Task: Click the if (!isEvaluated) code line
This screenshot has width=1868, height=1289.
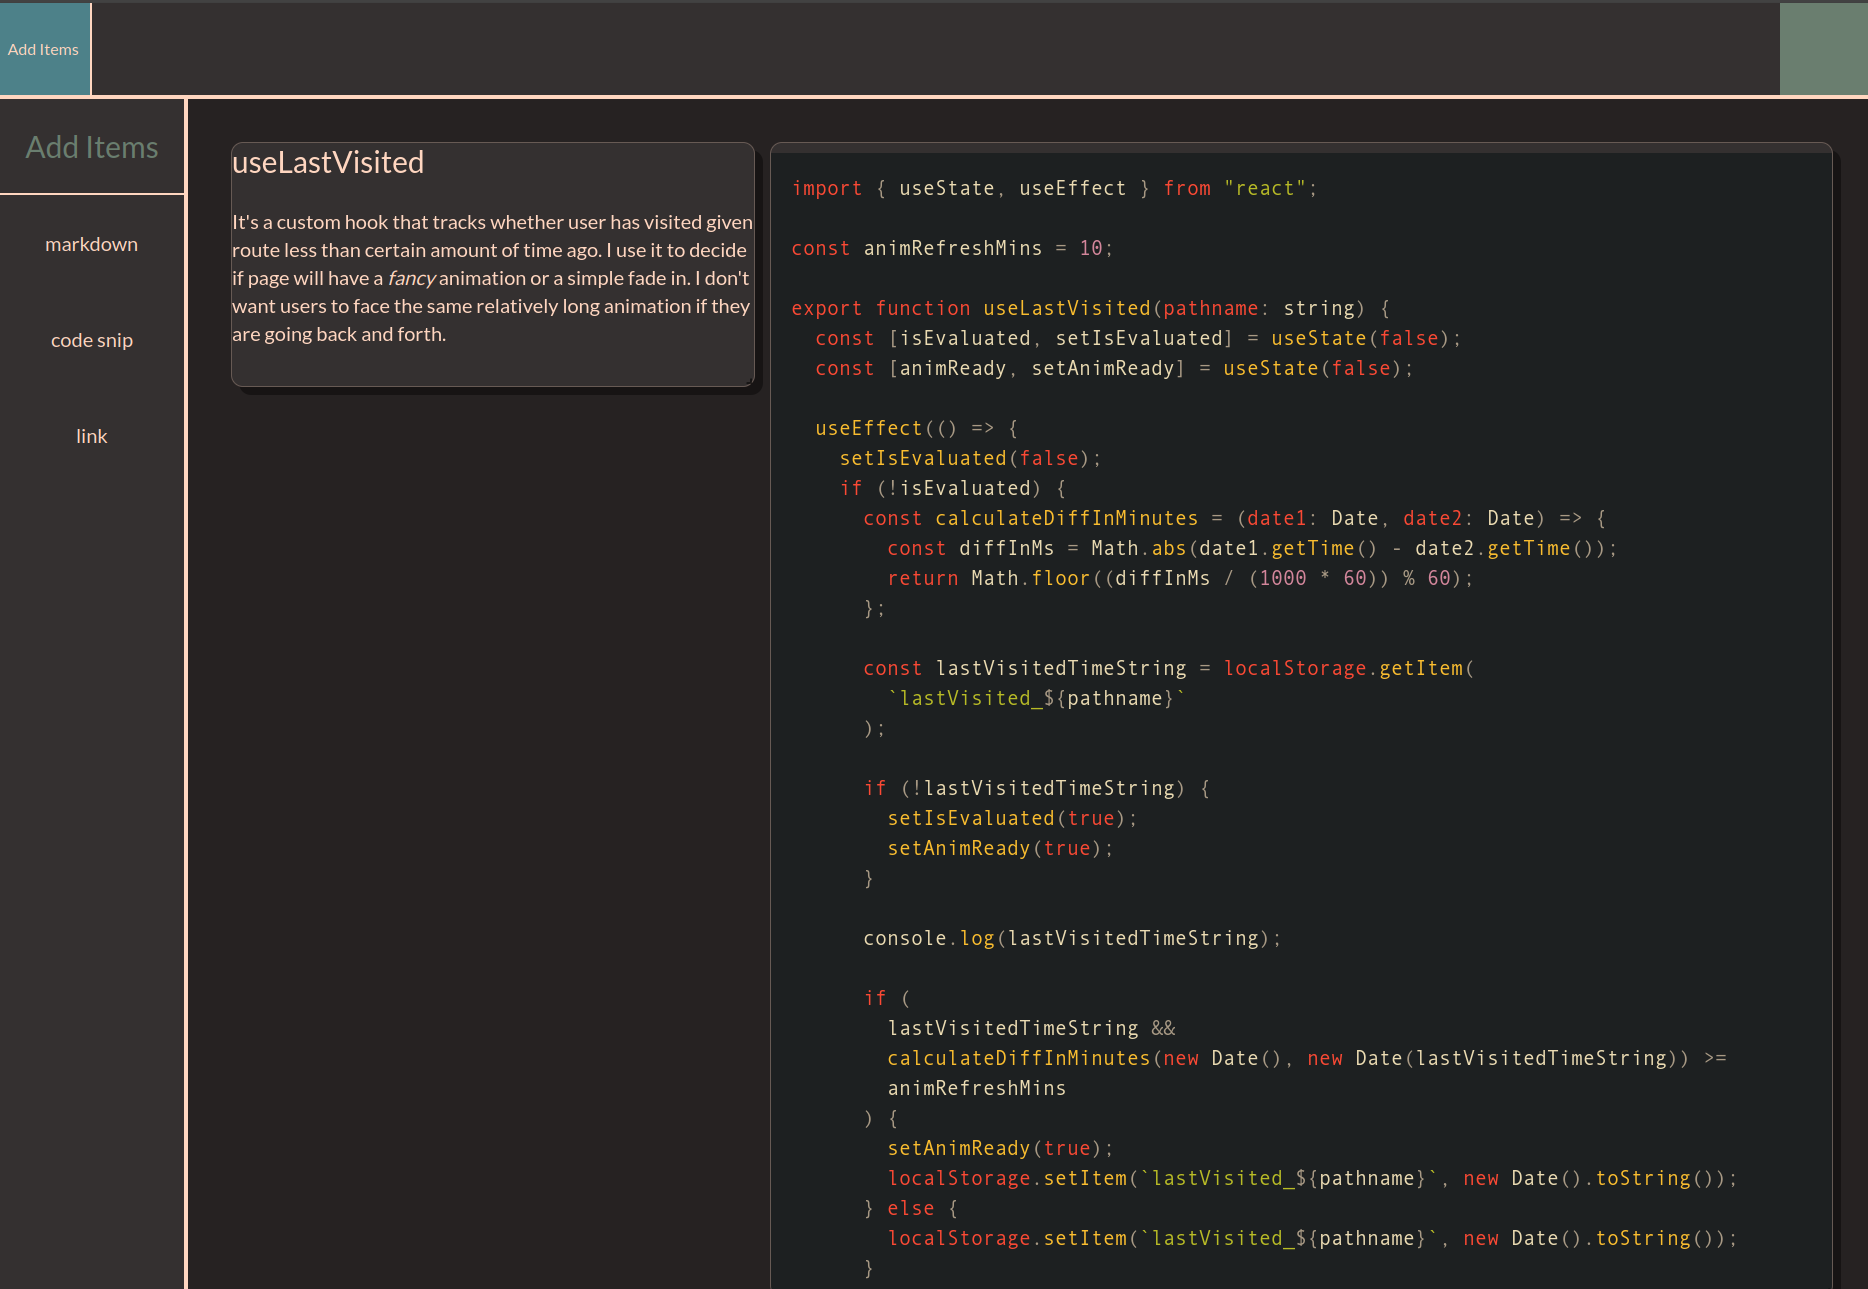Action: [x=953, y=488]
